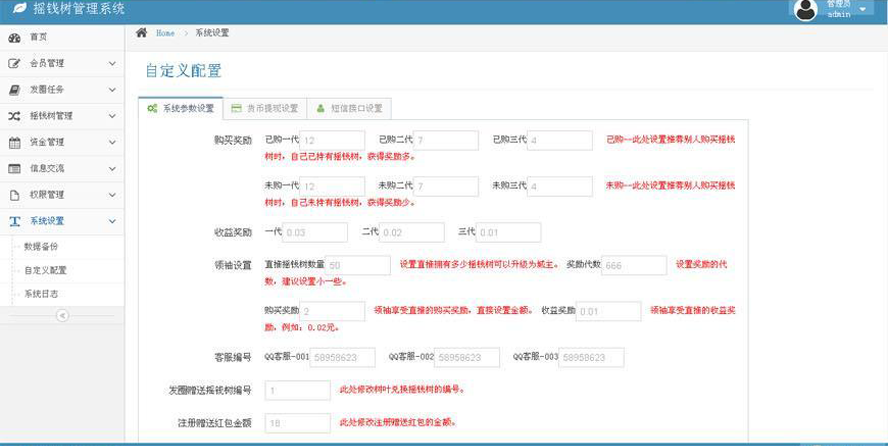Go to 首页 in sidebar
The height and width of the screenshot is (446, 888).
pyautogui.click(x=62, y=37)
